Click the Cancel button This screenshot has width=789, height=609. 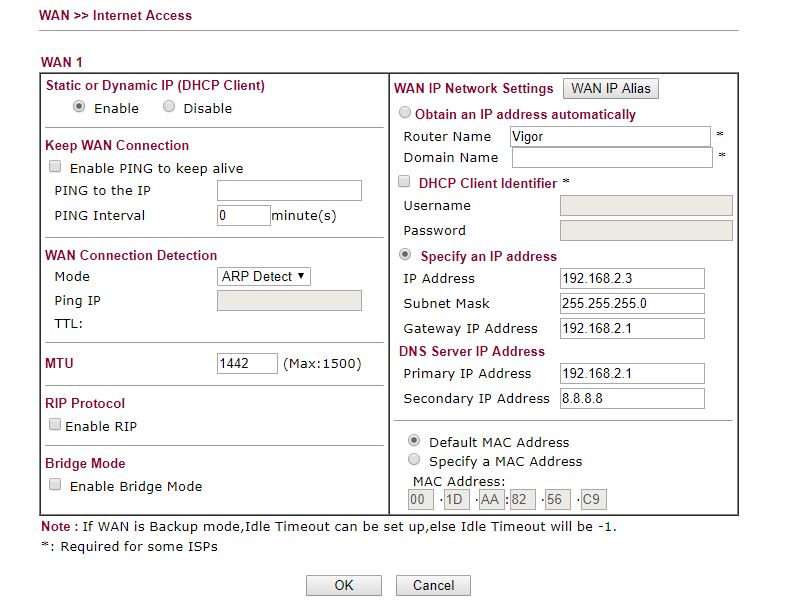433,585
